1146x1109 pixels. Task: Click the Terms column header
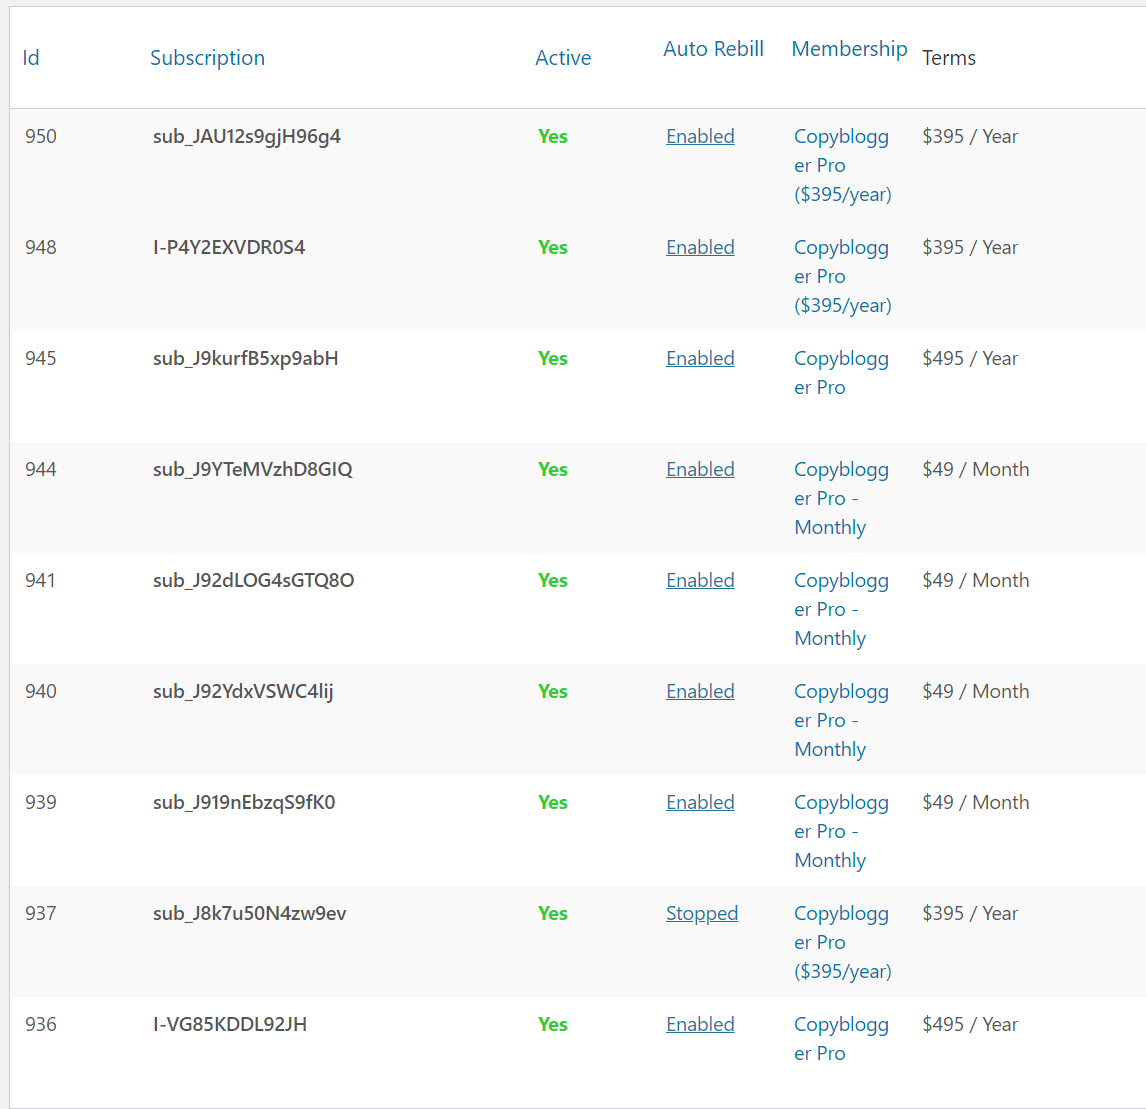(949, 58)
